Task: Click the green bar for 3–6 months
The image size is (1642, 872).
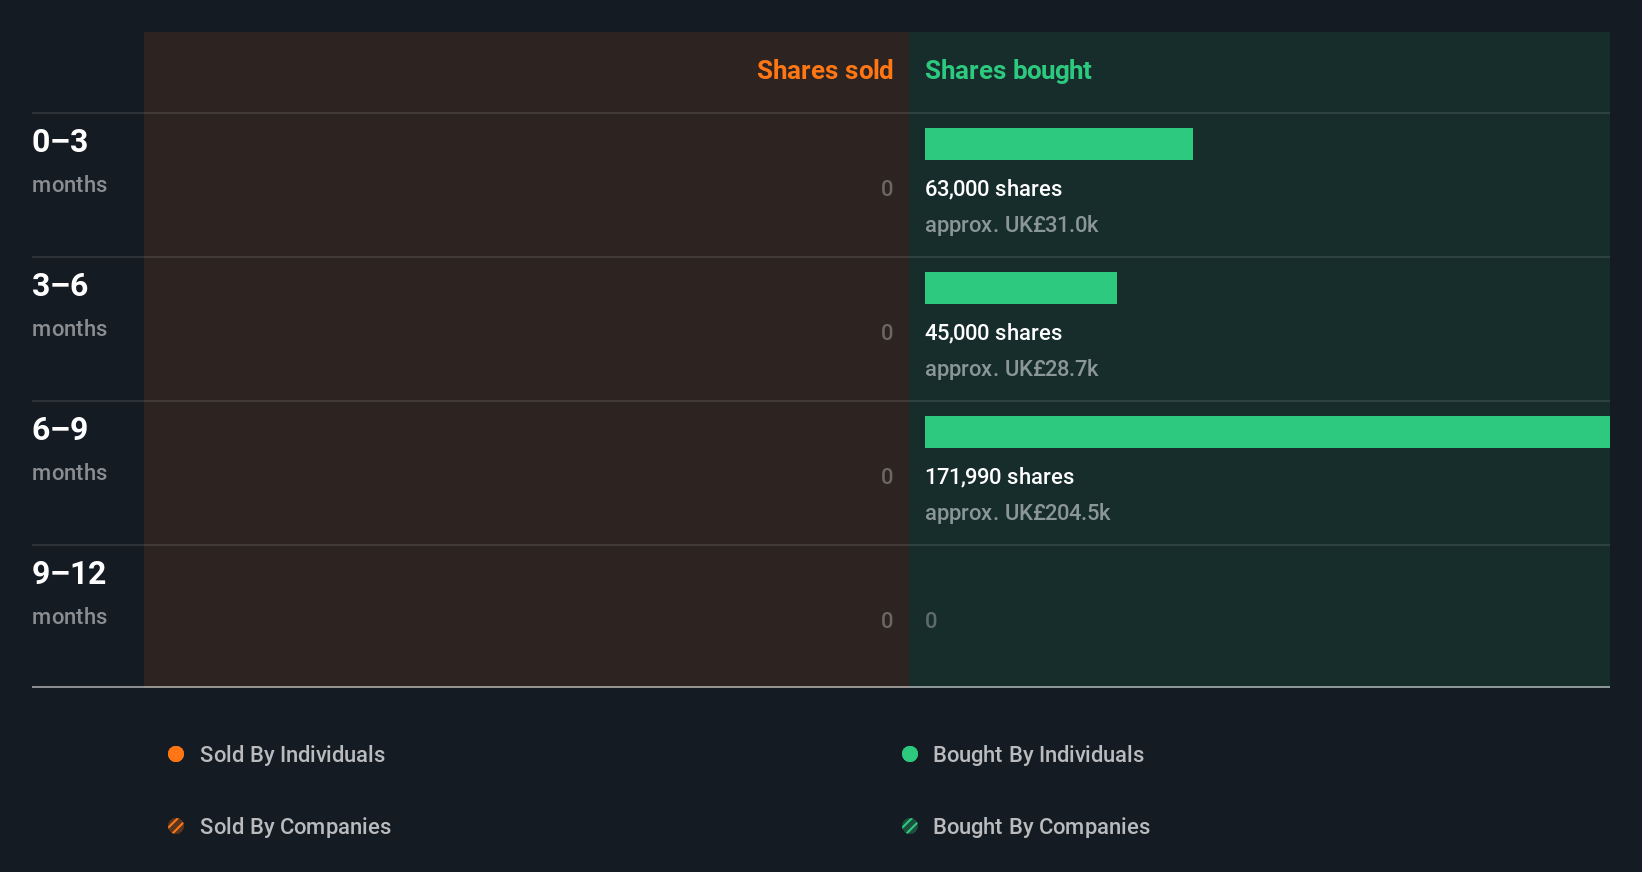Action: [x=1021, y=288]
